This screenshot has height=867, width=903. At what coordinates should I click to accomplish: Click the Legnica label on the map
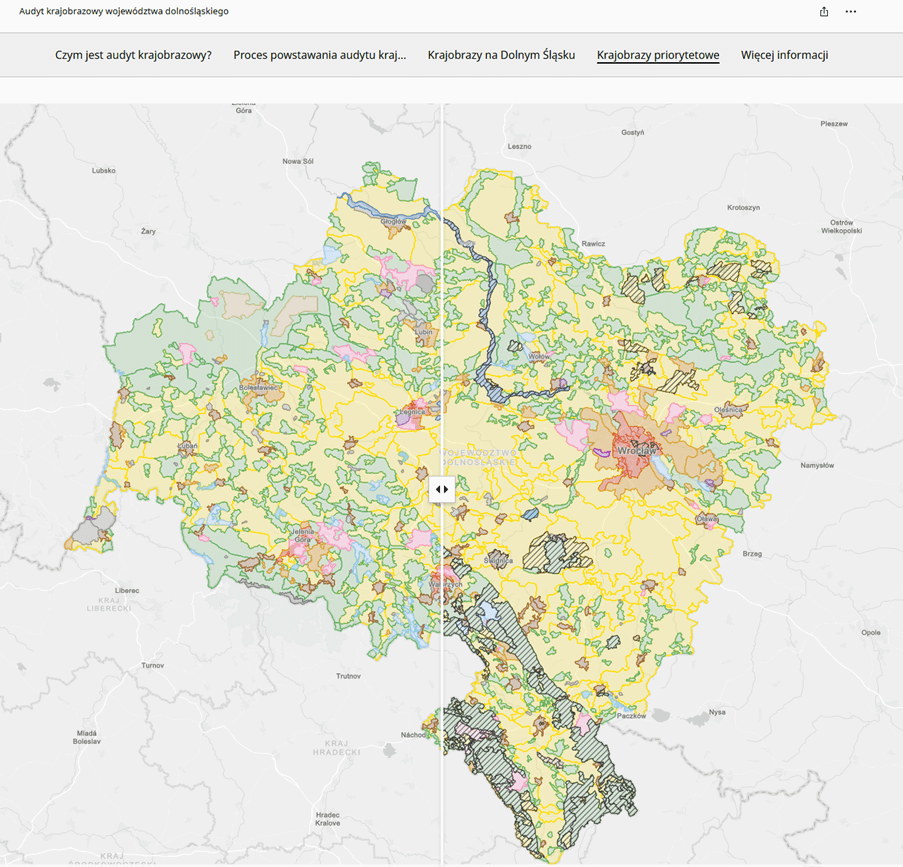[412, 411]
